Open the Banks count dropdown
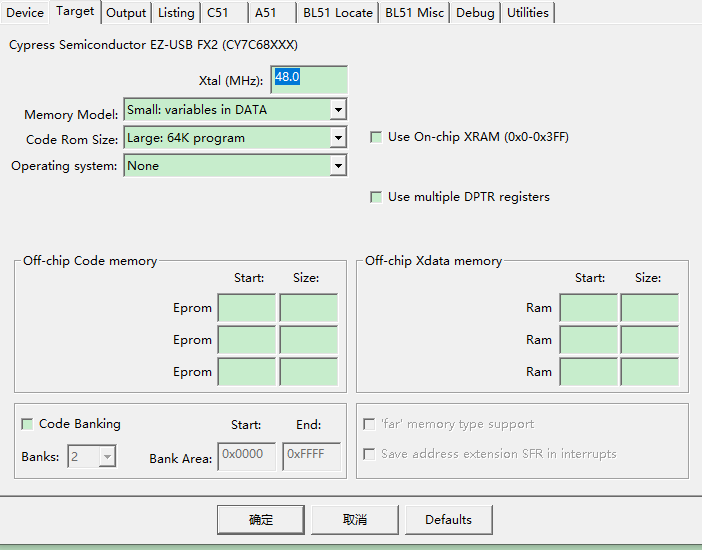 pos(92,456)
